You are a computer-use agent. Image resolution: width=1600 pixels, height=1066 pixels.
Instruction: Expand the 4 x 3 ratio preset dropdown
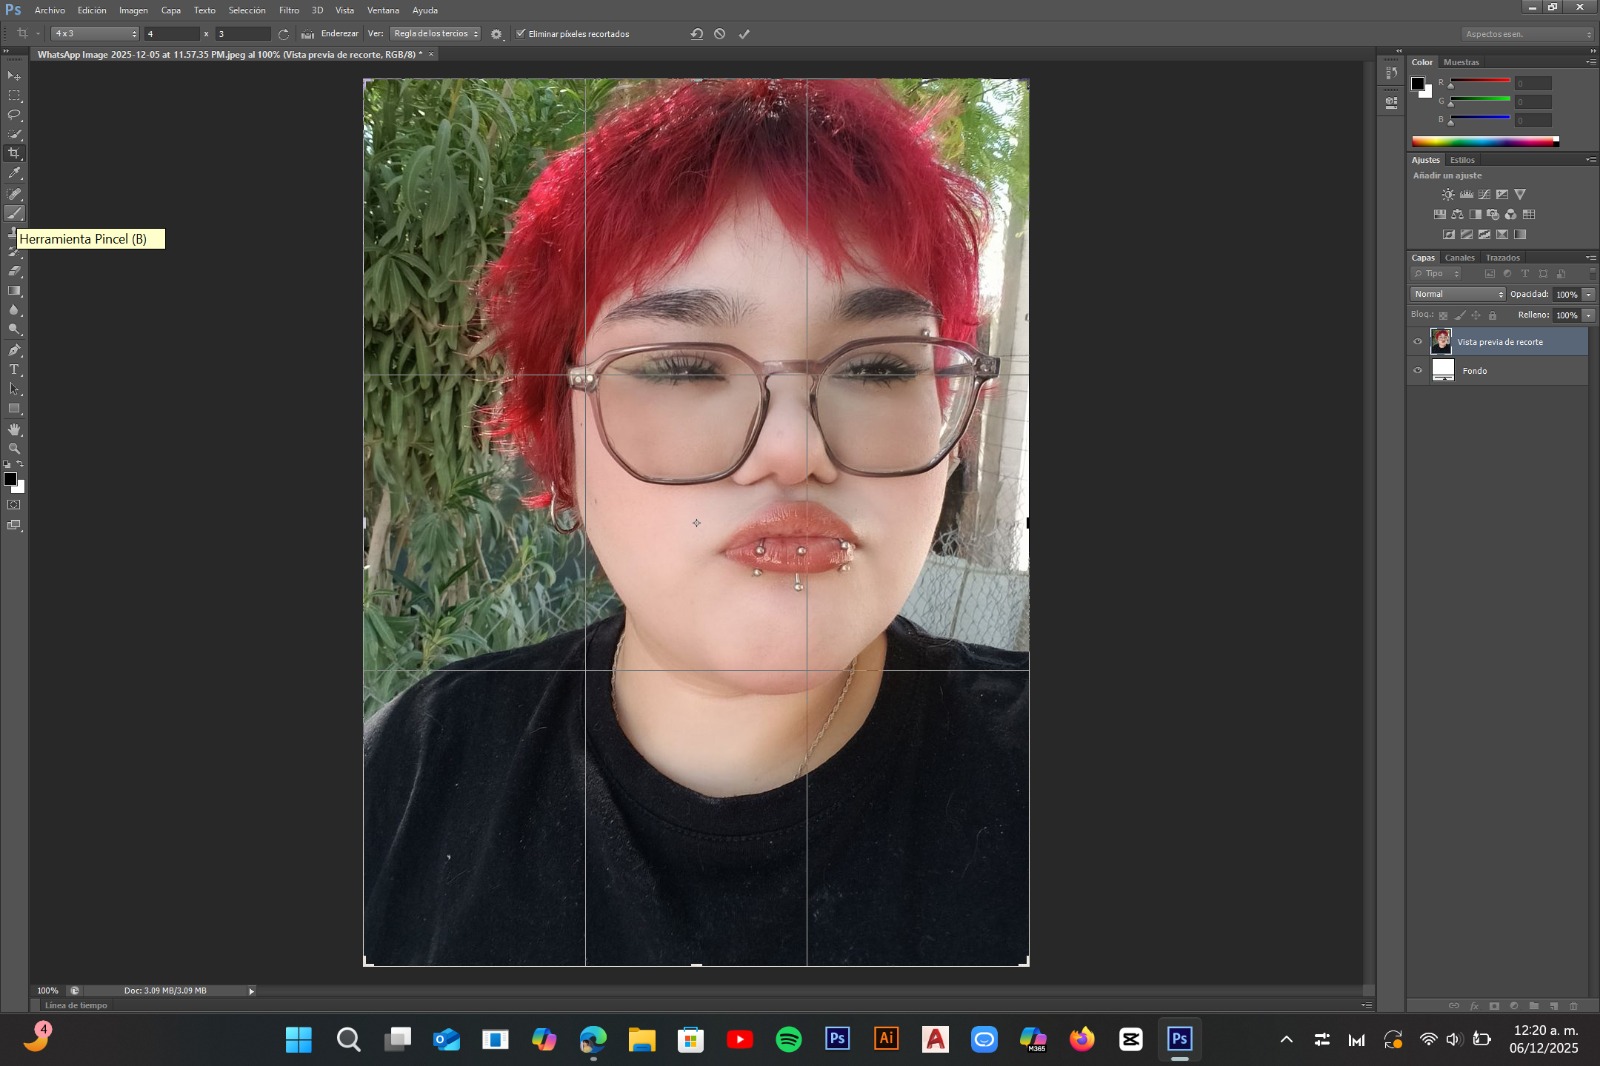[94, 34]
